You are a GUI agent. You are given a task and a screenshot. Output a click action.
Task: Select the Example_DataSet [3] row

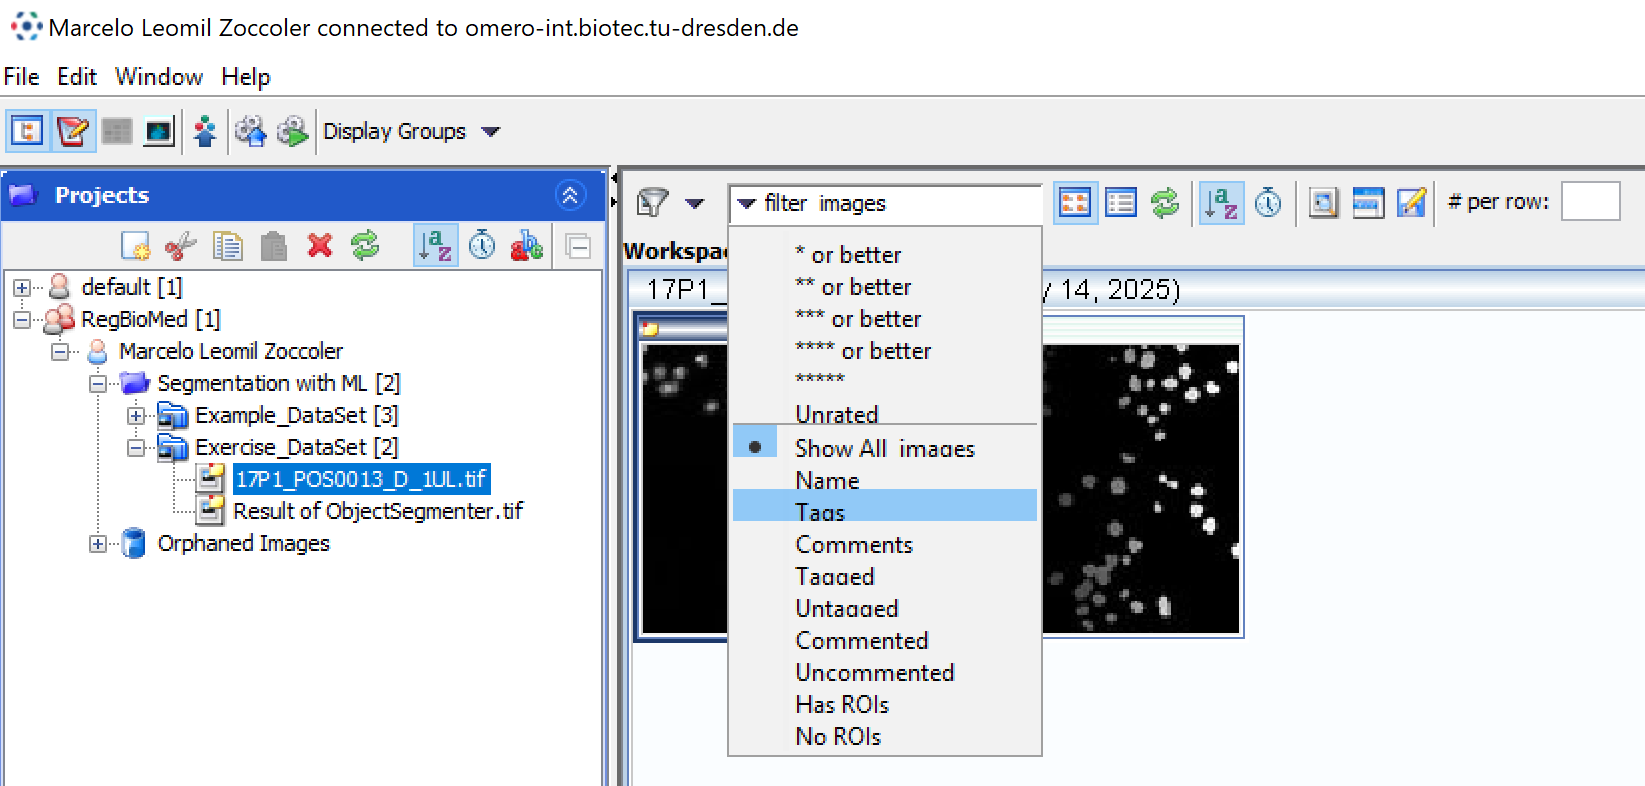(x=297, y=415)
